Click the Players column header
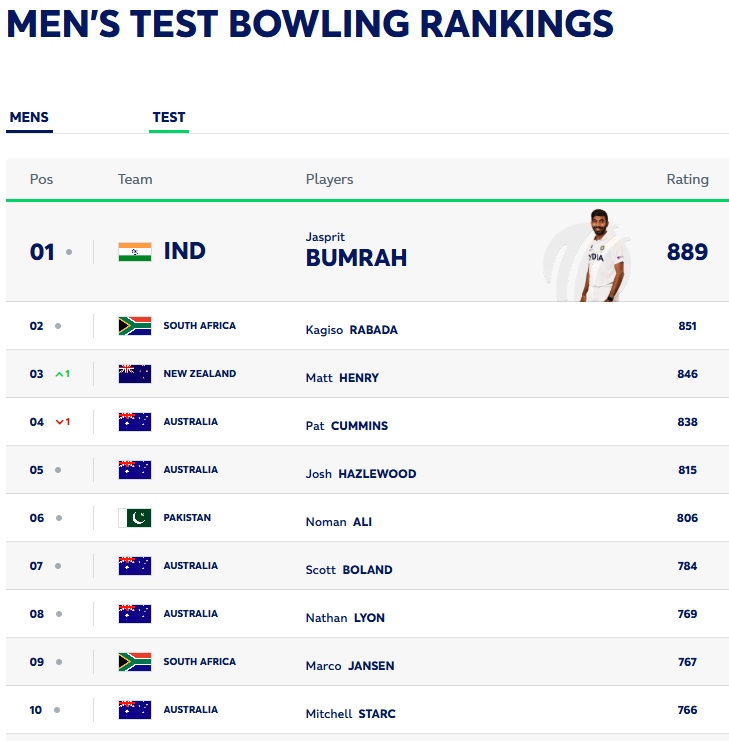 pyautogui.click(x=329, y=180)
